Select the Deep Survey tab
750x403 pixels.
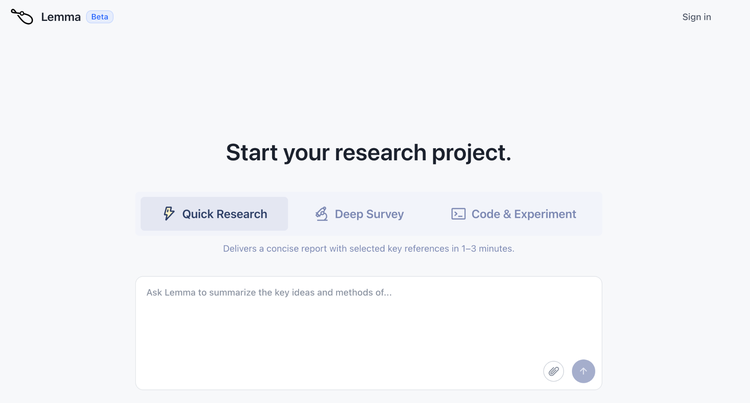[x=360, y=214]
